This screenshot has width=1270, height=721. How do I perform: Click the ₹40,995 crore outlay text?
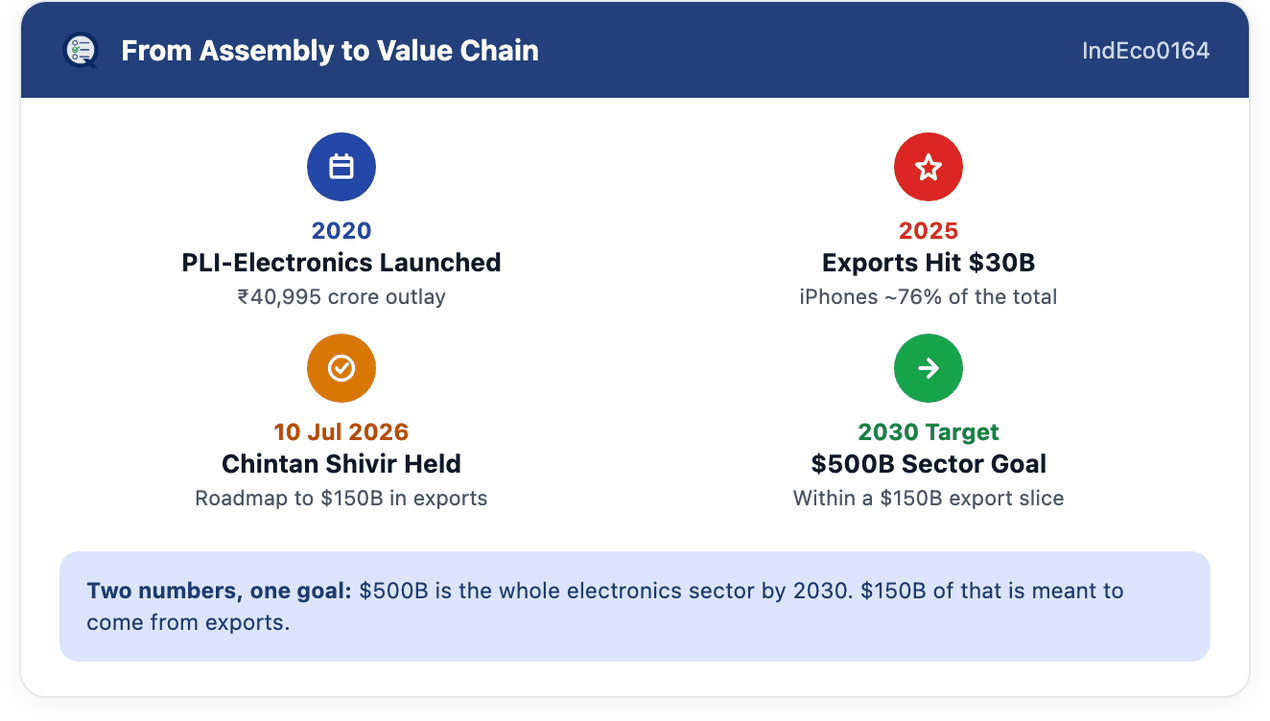(x=341, y=297)
